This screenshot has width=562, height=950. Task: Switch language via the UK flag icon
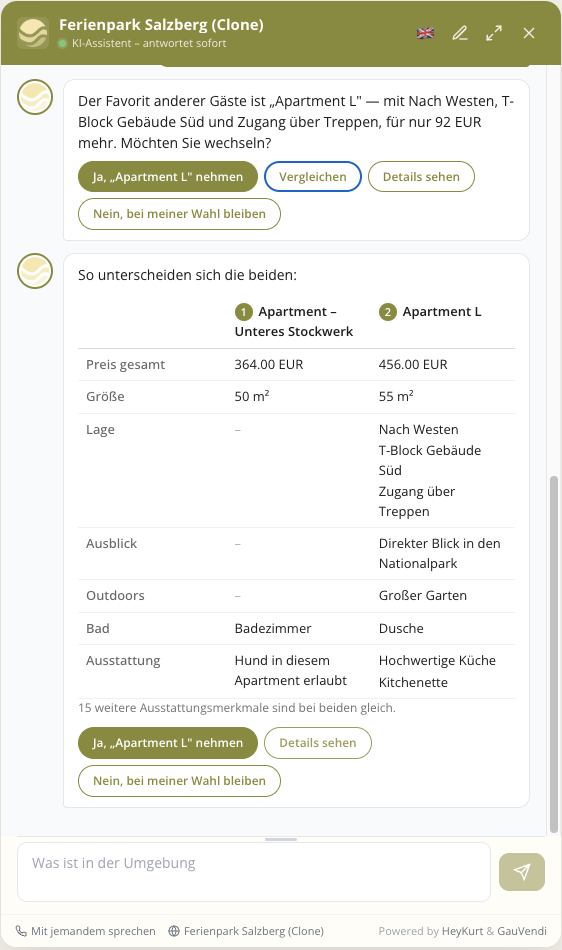point(426,33)
